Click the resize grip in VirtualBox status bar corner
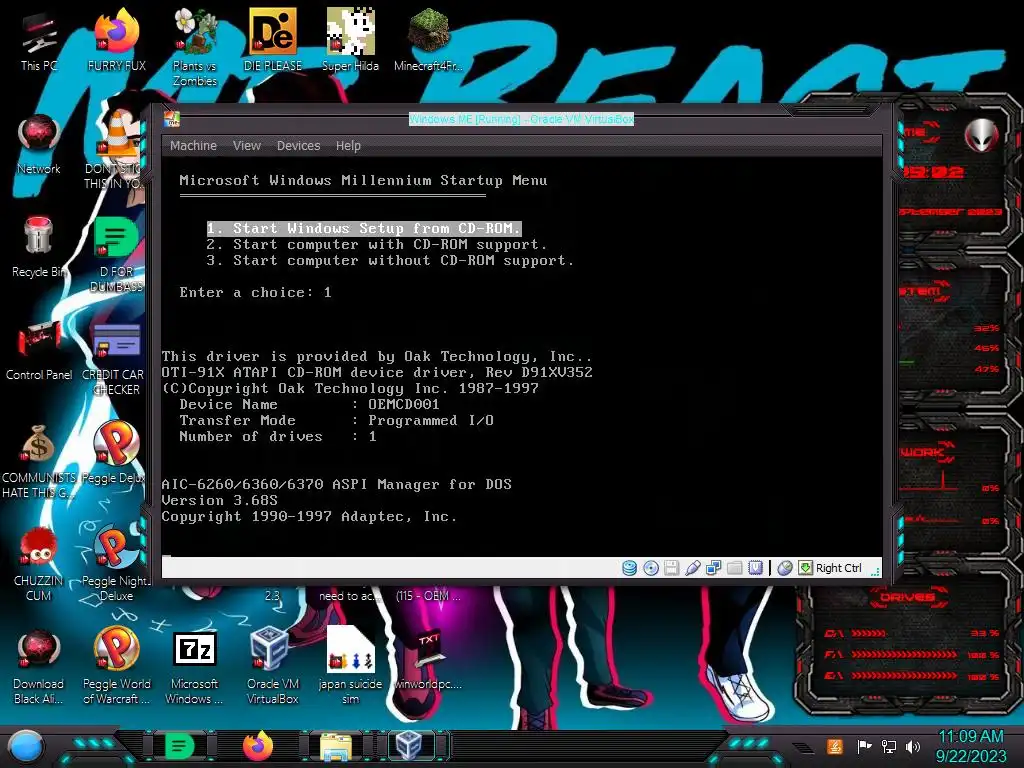Screen dimensions: 1024x768 click(875, 571)
